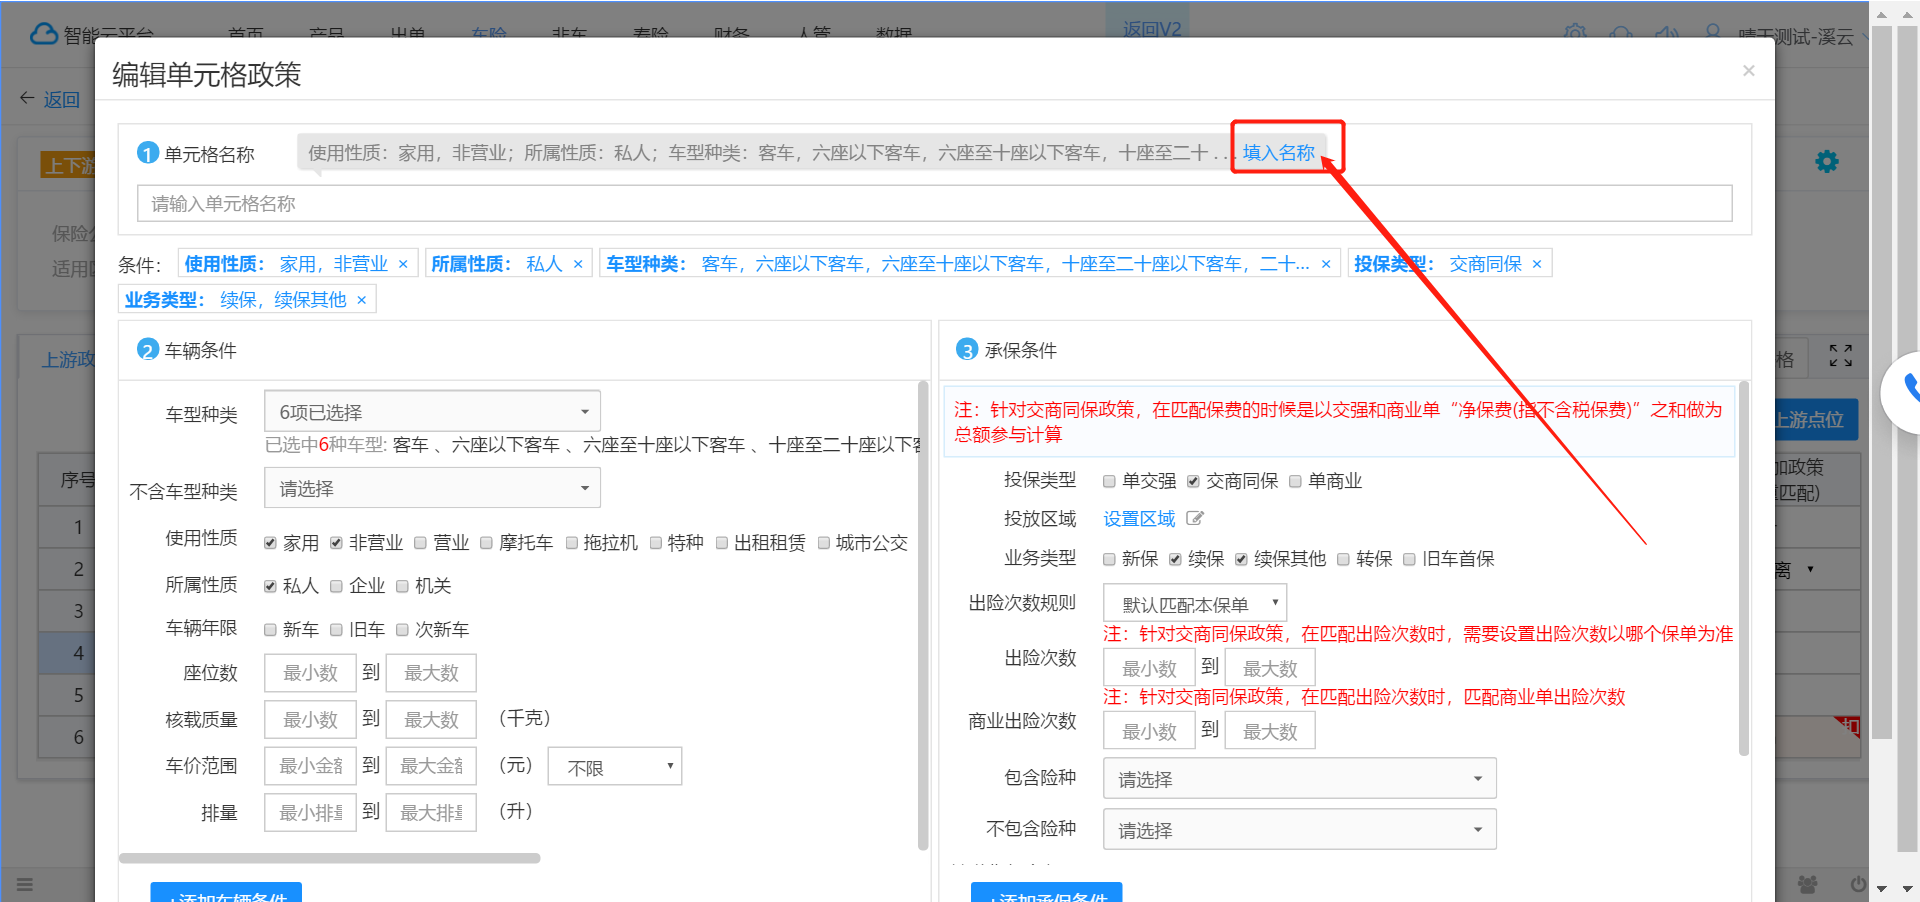Open the 包含险种 dropdown

1300,779
